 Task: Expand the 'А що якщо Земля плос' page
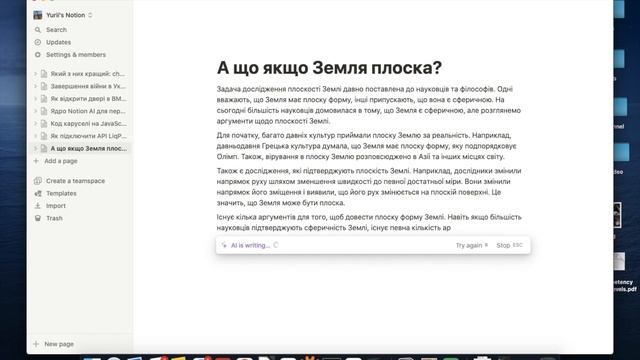click(x=36, y=149)
